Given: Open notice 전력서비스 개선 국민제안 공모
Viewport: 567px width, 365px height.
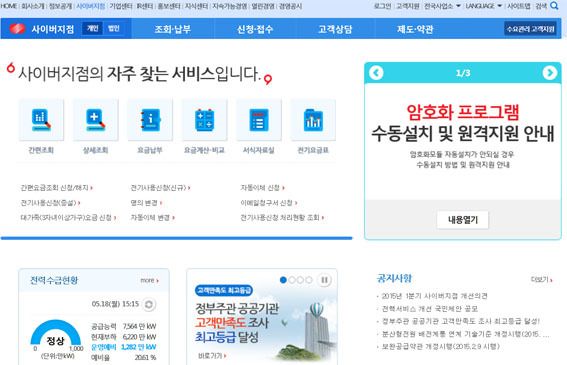Looking at the screenshot, I should tap(430, 309).
